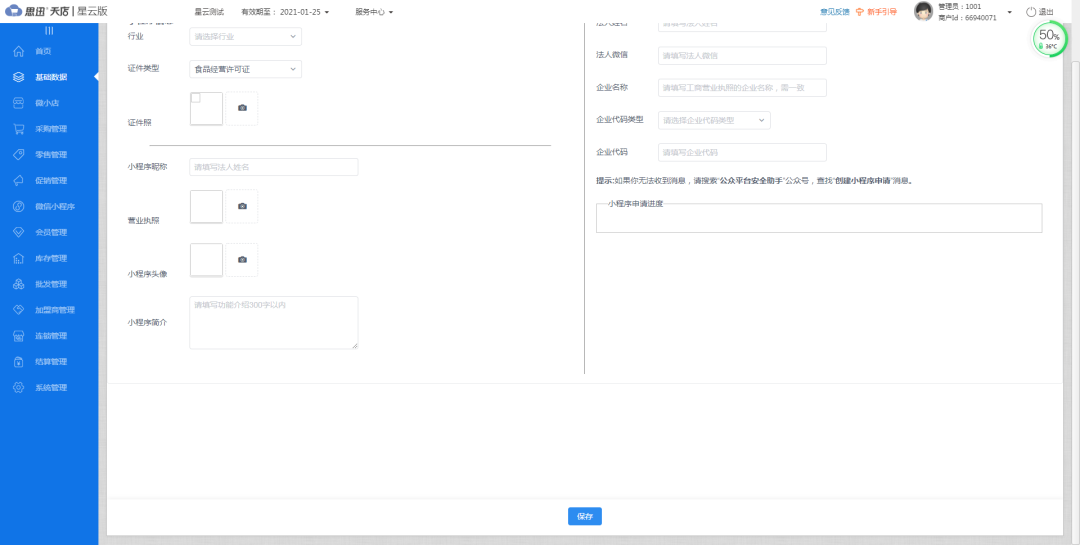Click the 小程序申请进度 progress box
The width and height of the screenshot is (1080, 545).
[819, 218]
